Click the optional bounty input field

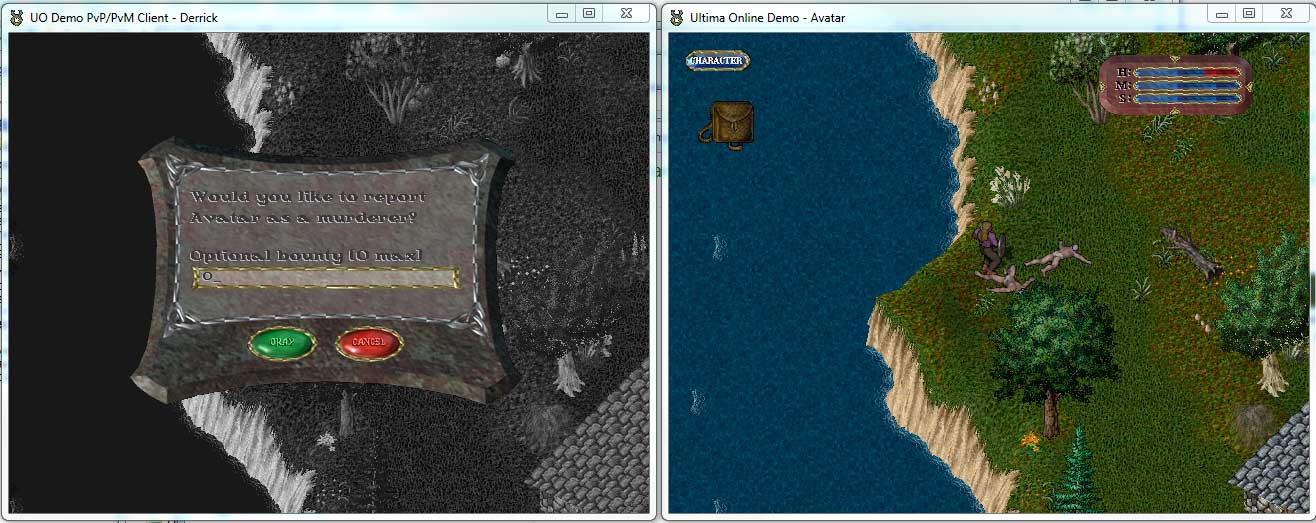(326, 277)
